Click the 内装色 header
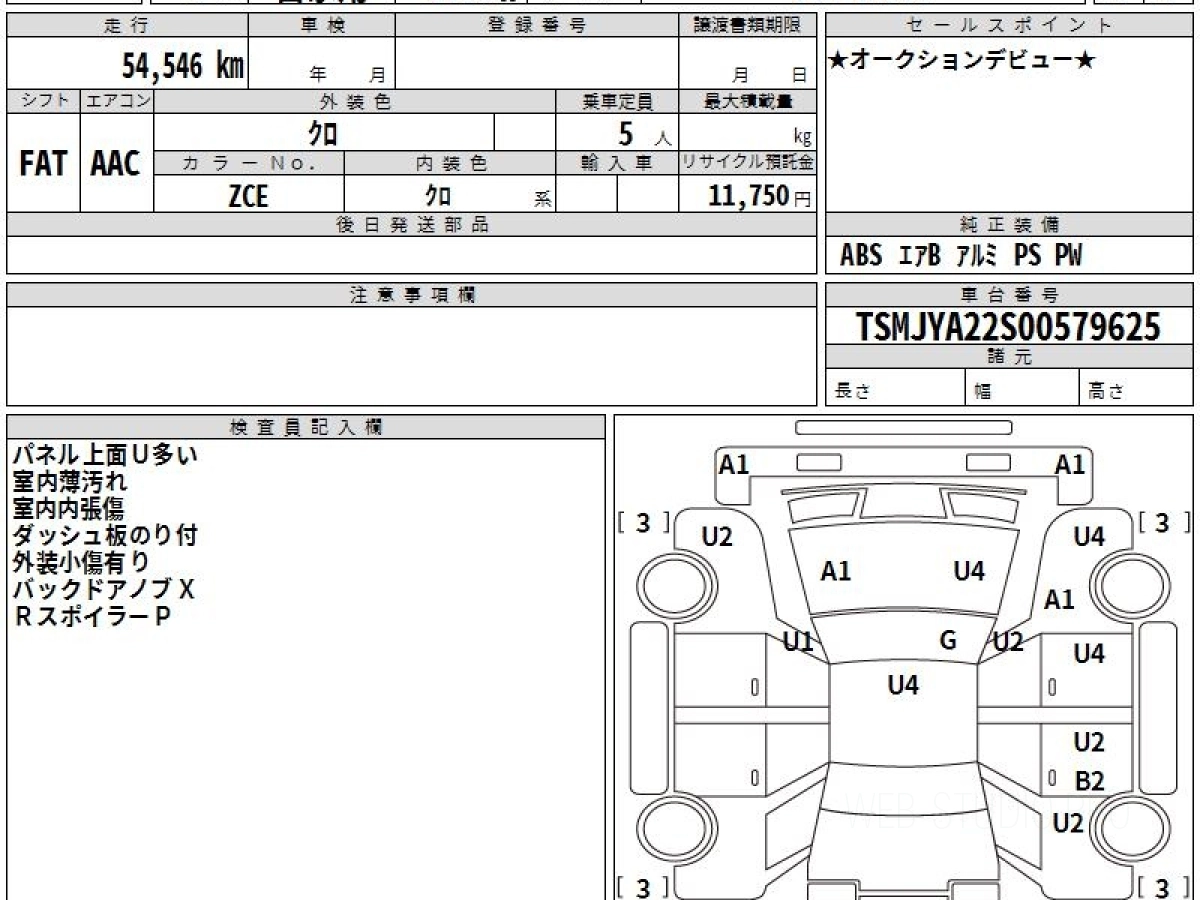This screenshot has width=1200, height=900. point(450,163)
